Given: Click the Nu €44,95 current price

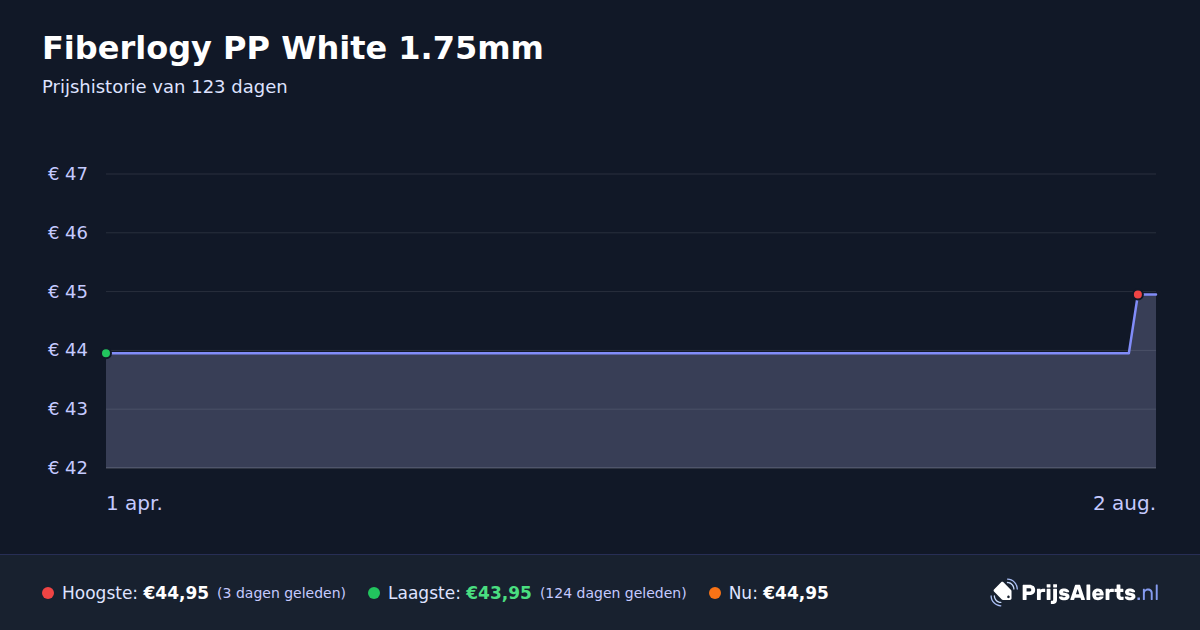Looking at the screenshot, I should point(796,593).
